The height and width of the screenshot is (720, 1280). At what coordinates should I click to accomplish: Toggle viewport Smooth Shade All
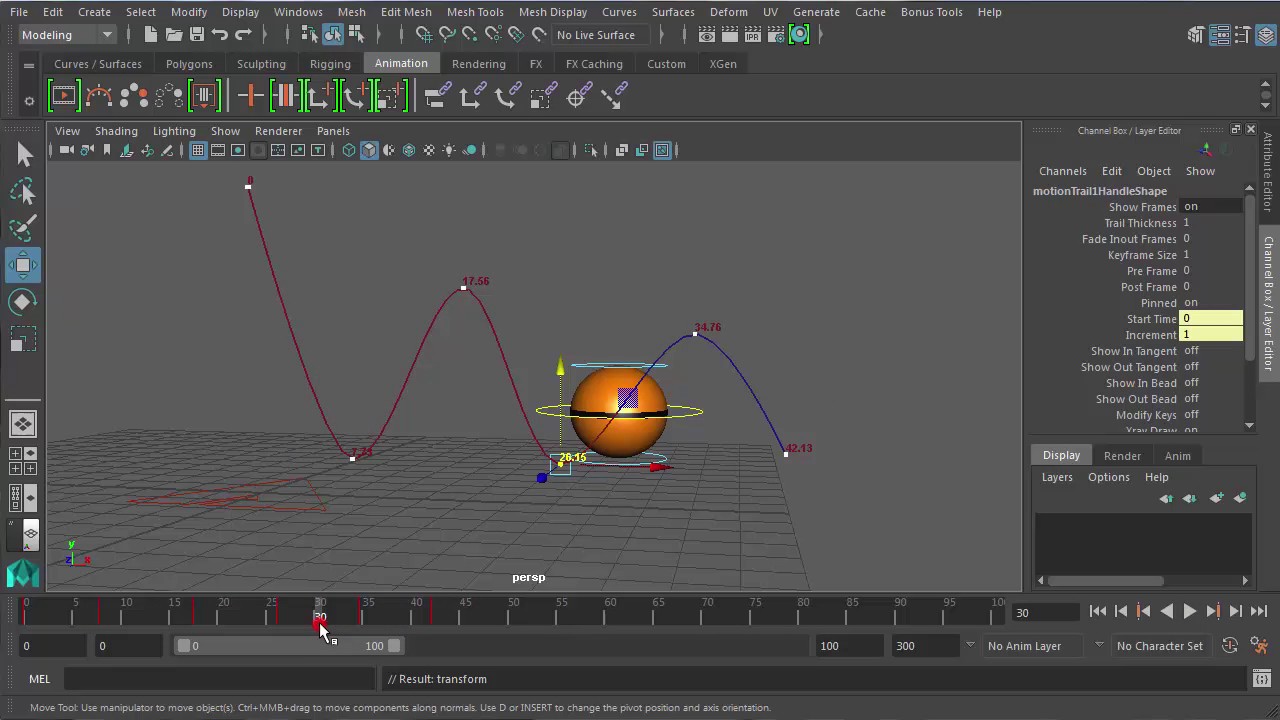click(x=369, y=150)
